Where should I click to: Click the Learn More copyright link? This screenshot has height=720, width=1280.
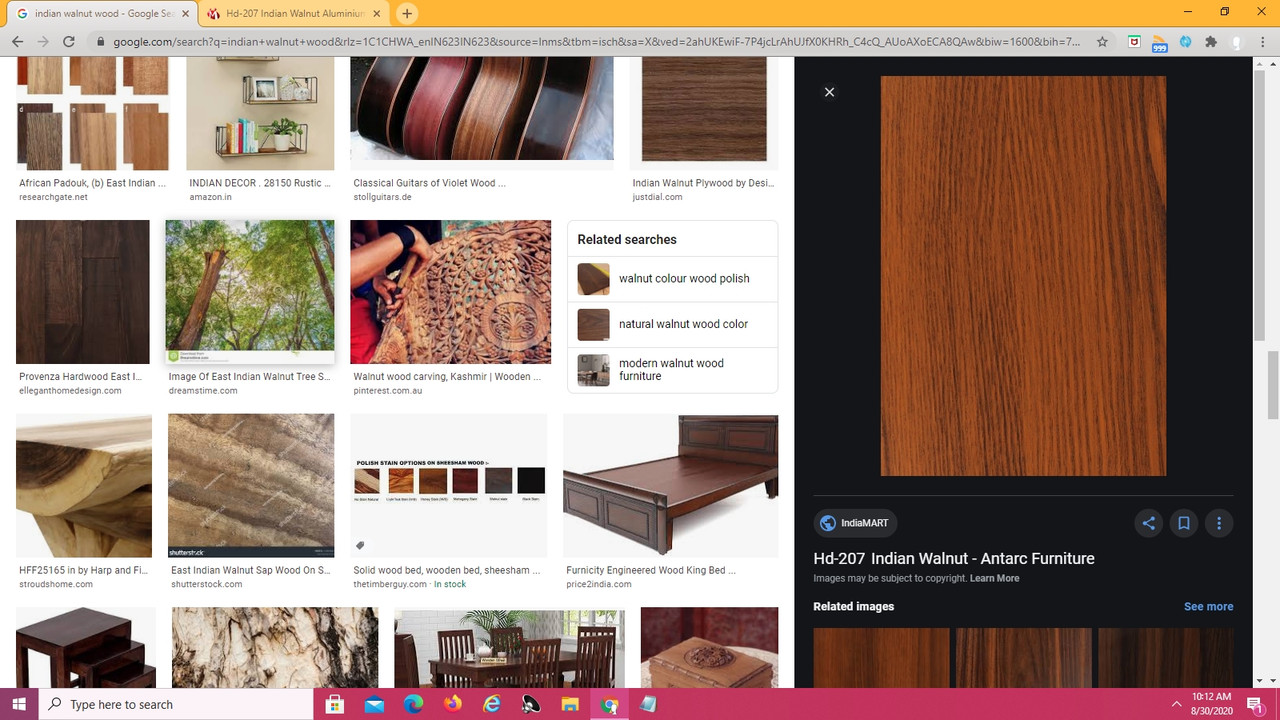[994, 578]
